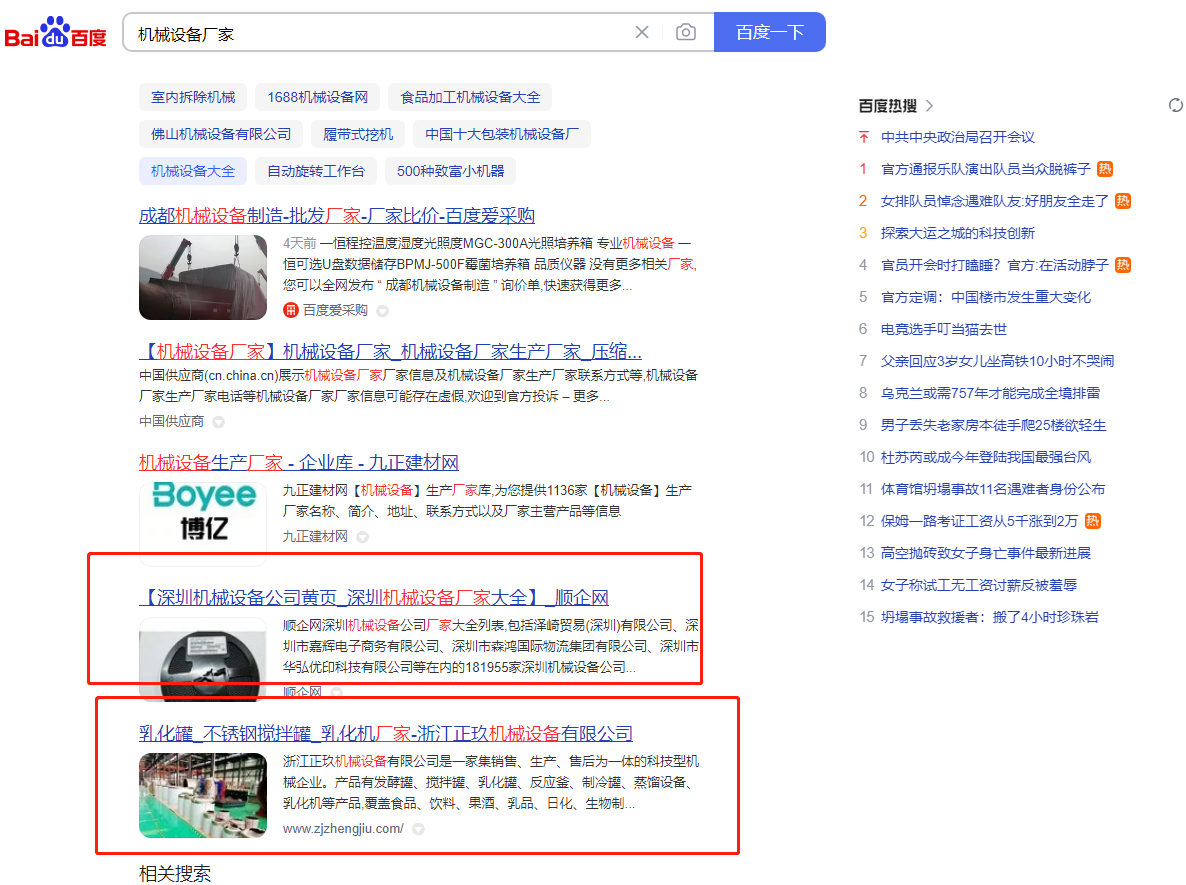The image size is (1186, 885).
Task: Open hot search 保姆一路考证工资从5千涨到2万
Action: point(979,521)
